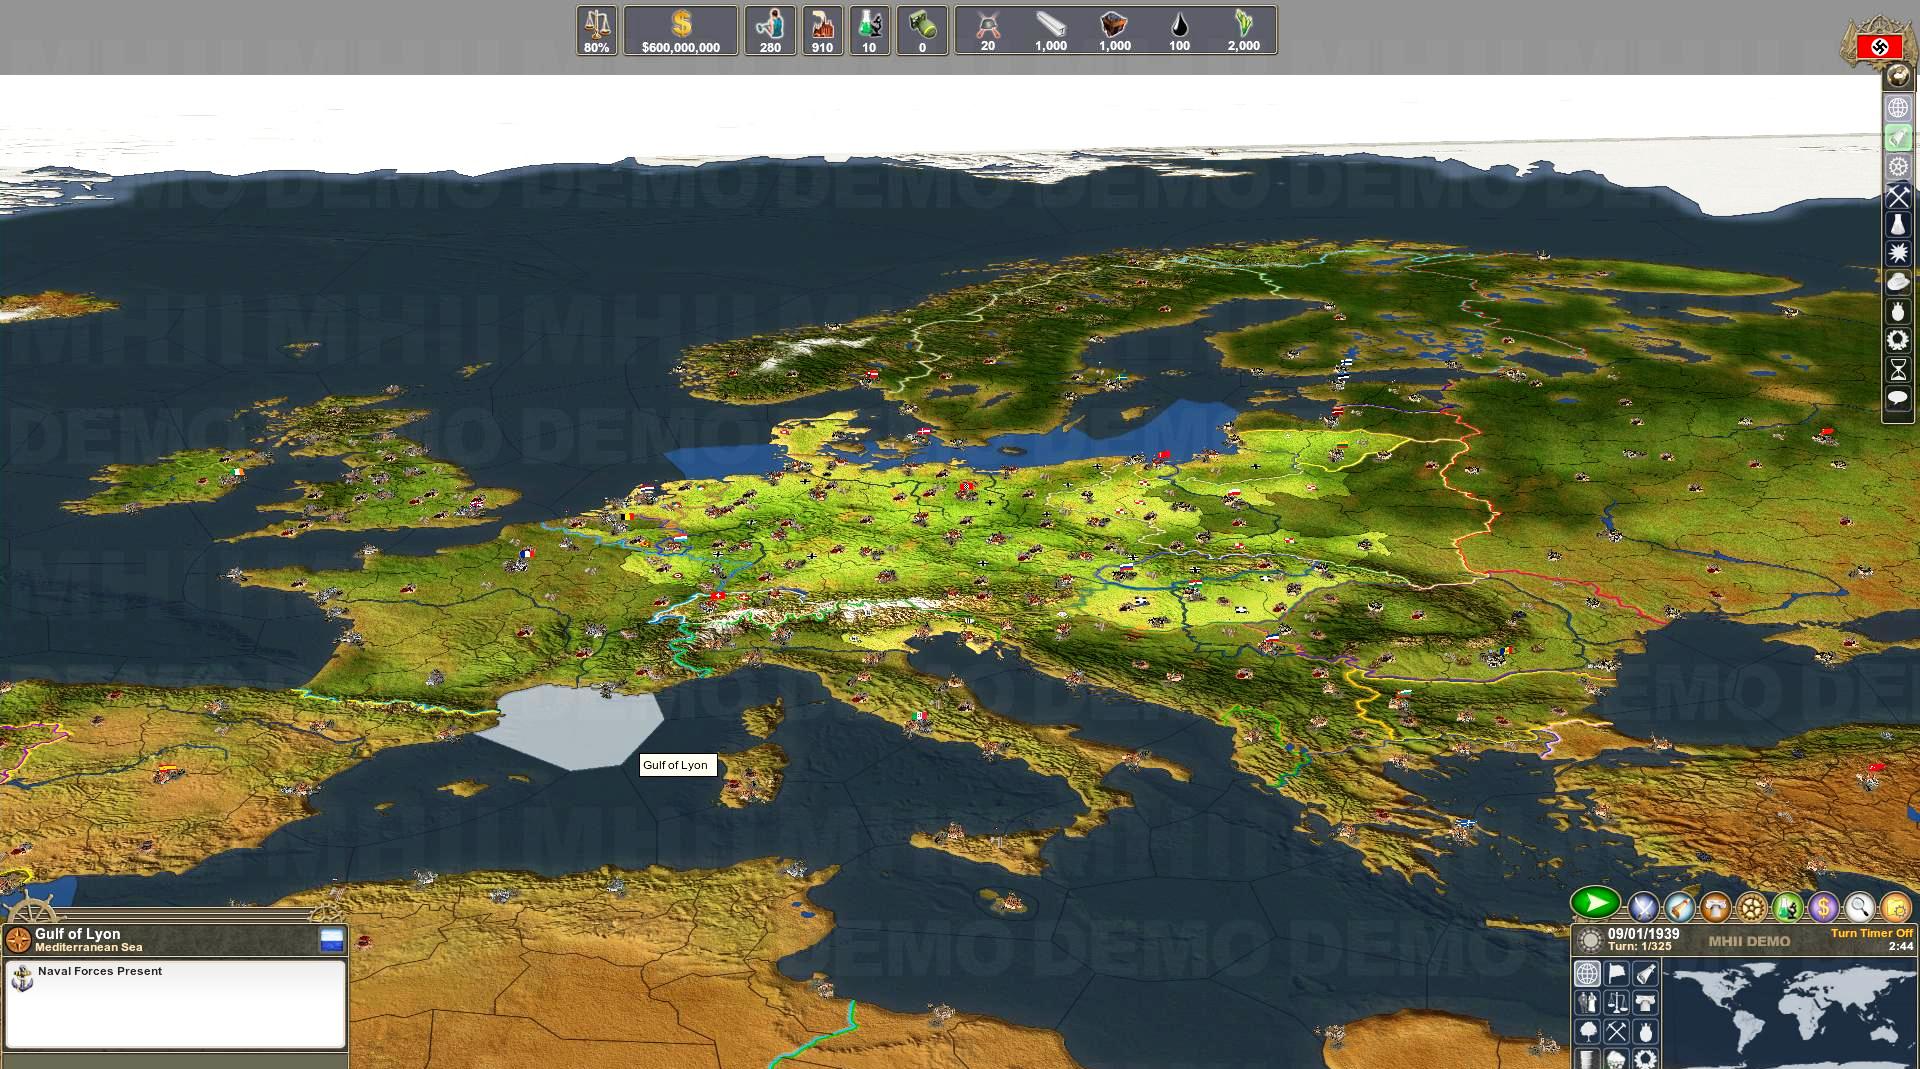Click the starburst explosion icon in the right sidebar

coord(1898,254)
